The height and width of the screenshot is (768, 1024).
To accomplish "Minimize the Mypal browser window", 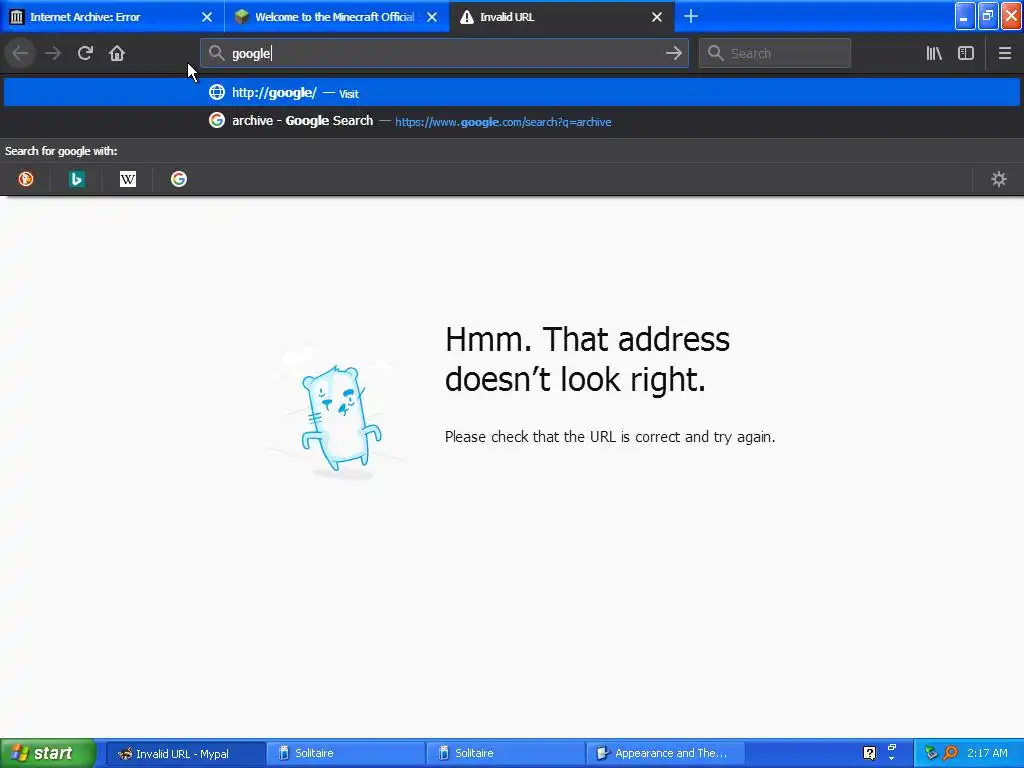I will point(965,16).
